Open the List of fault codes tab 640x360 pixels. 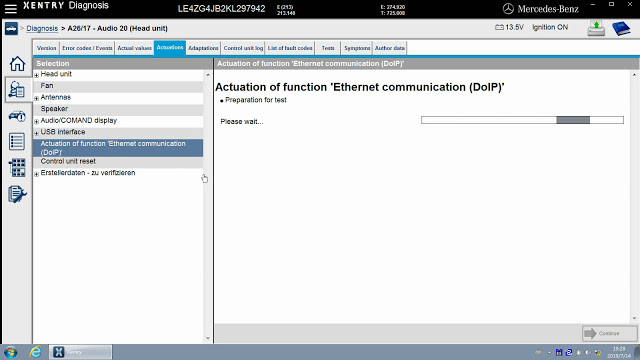pyautogui.click(x=290, y=48)
